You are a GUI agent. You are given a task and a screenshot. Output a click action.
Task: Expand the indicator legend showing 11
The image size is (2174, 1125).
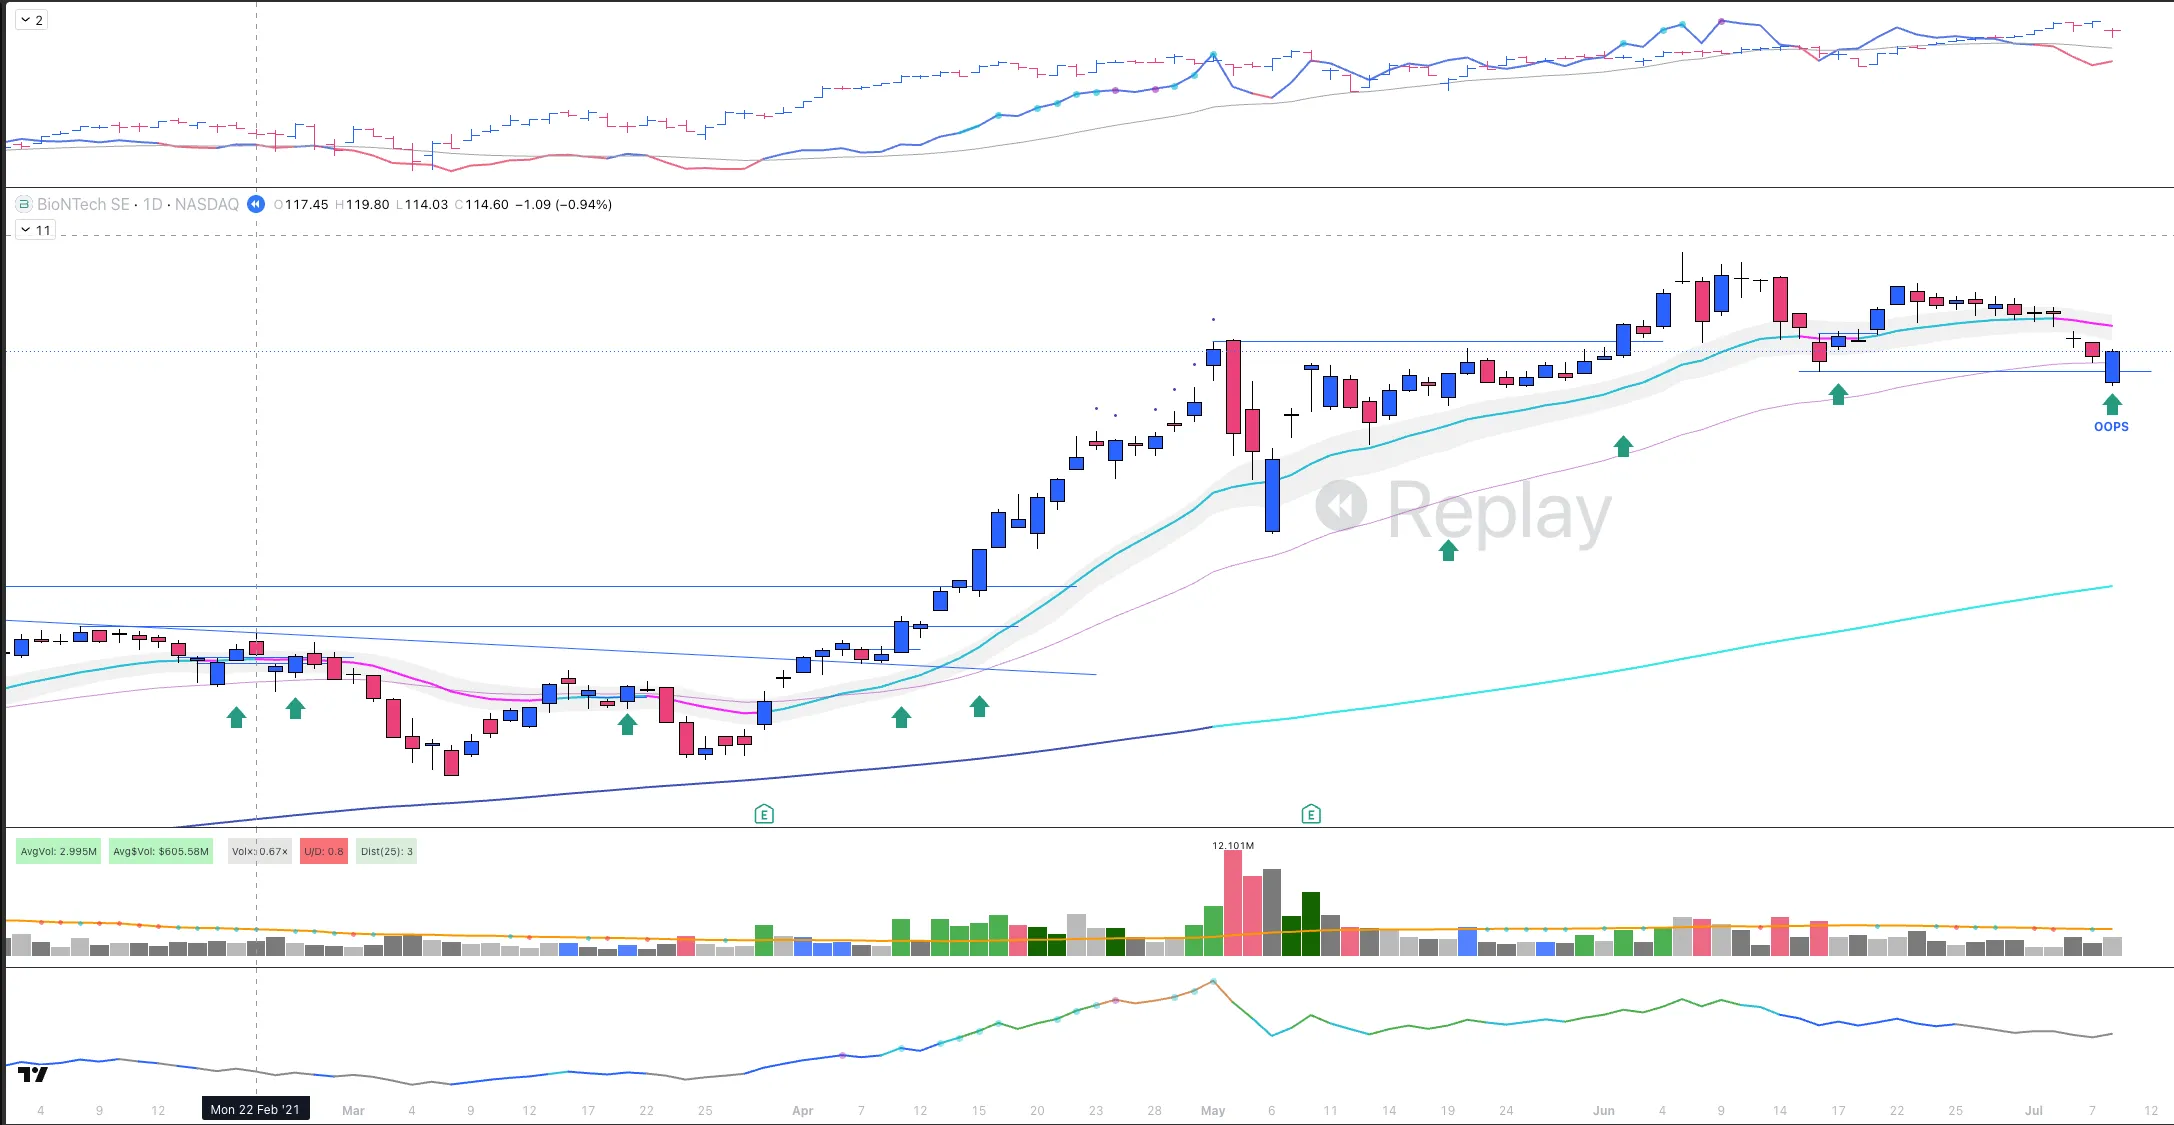pyautogui.click(x=36, y=230)
